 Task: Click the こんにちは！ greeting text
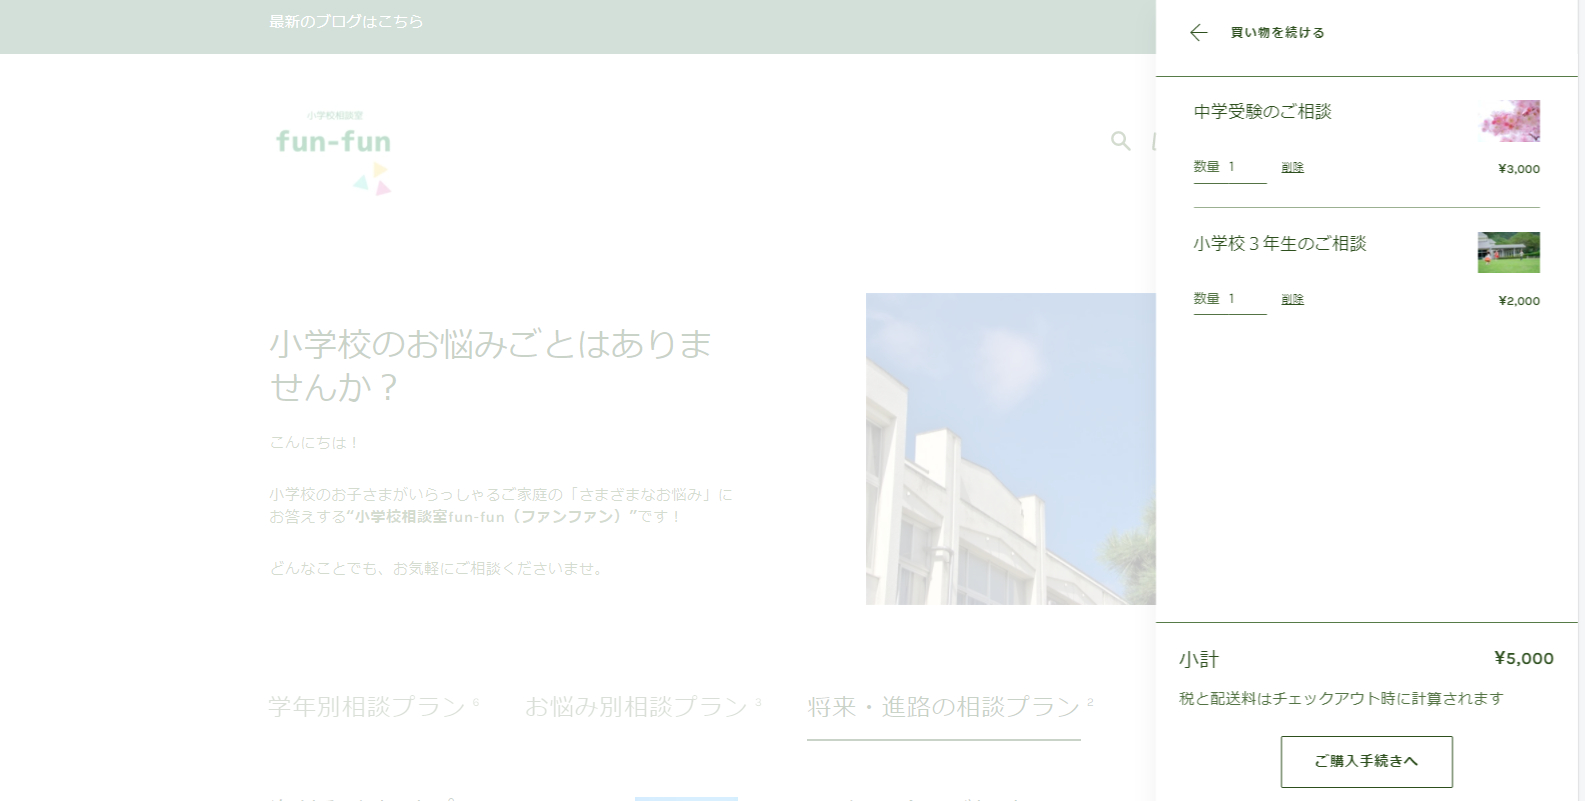(x=314, y=443)
